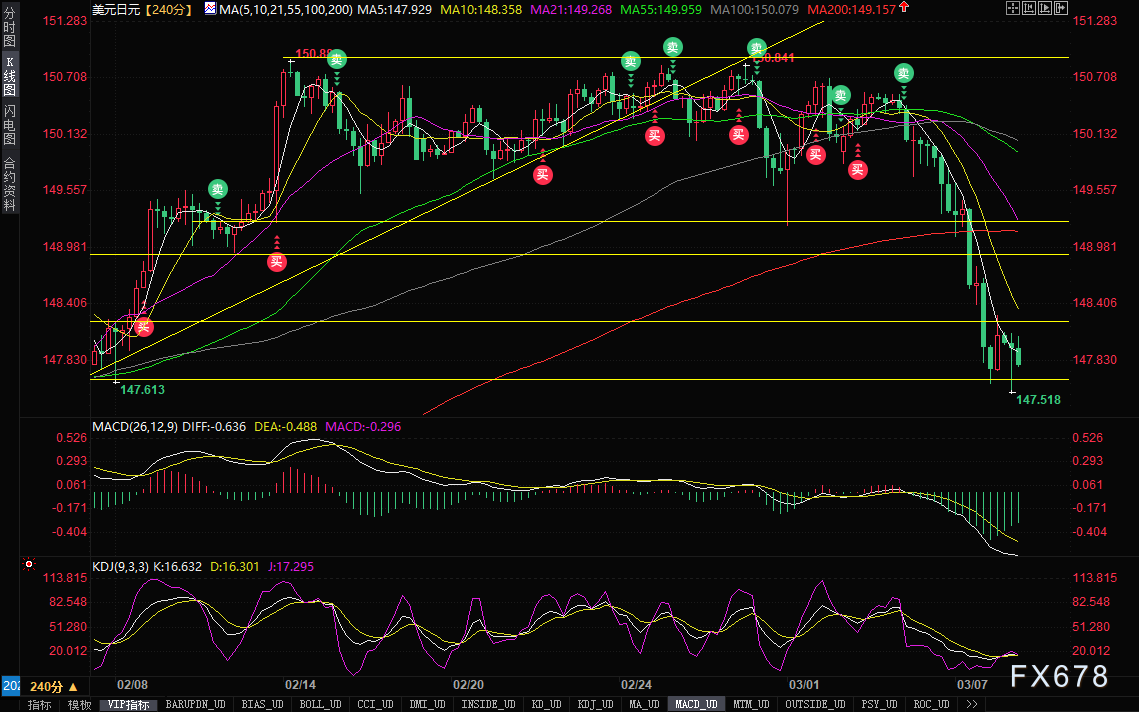Click the K:16.632 value
The width and height of the screenshot is (1139, 712).
177,566
